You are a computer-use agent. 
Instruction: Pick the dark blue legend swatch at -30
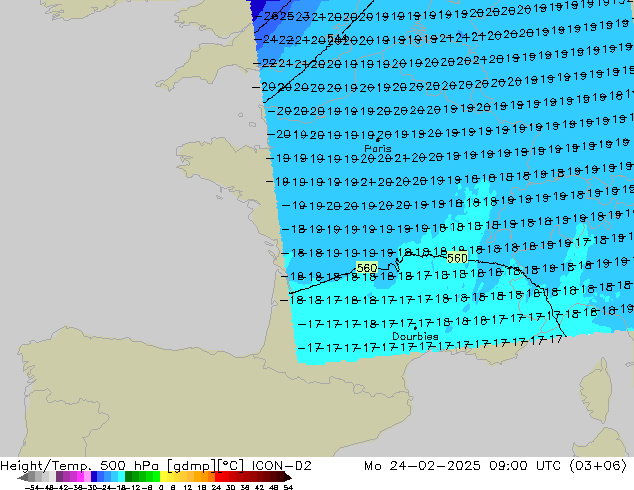(94, 477)
